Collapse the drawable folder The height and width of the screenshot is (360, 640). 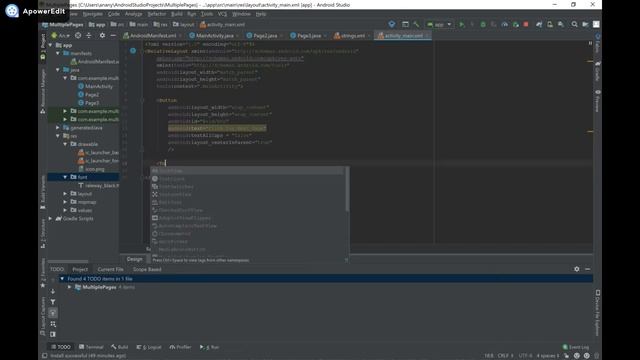coord(65,144)
